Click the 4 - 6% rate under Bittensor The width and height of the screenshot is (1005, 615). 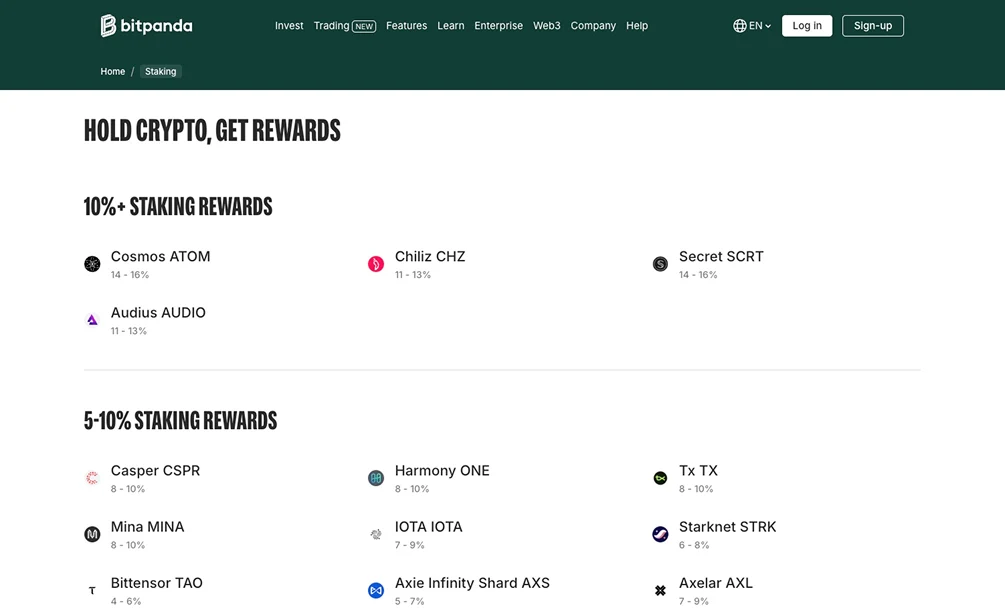[126, 602]
